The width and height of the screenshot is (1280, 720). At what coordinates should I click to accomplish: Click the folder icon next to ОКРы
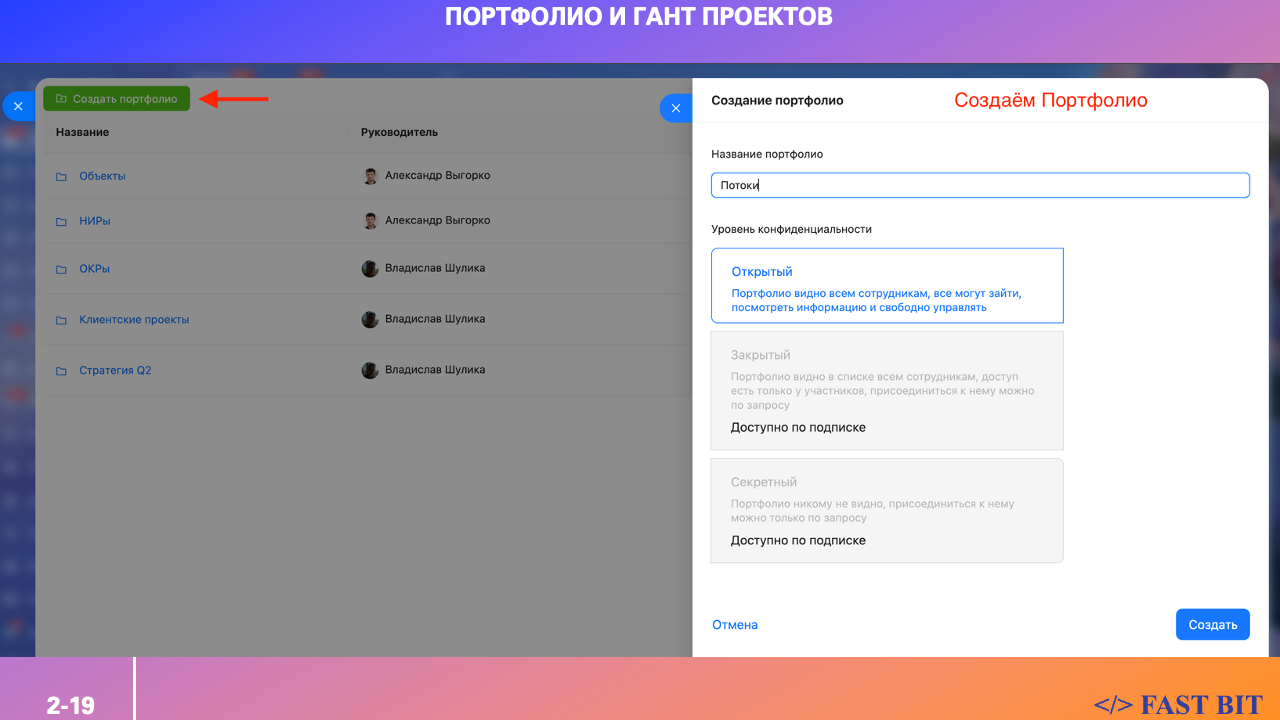coord(61,269)
